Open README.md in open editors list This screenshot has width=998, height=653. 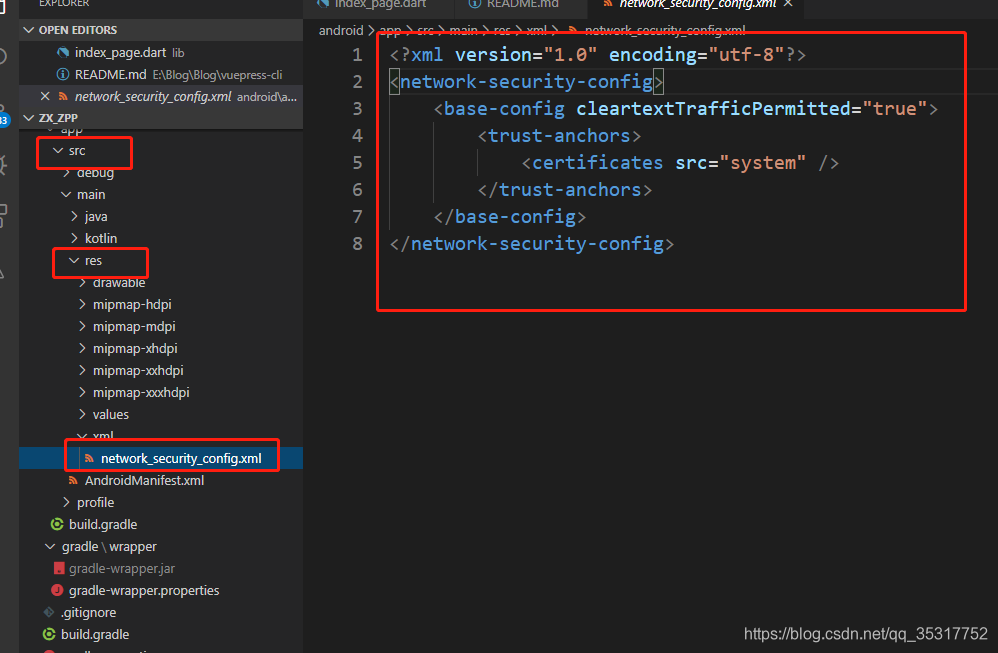(111, 74)
